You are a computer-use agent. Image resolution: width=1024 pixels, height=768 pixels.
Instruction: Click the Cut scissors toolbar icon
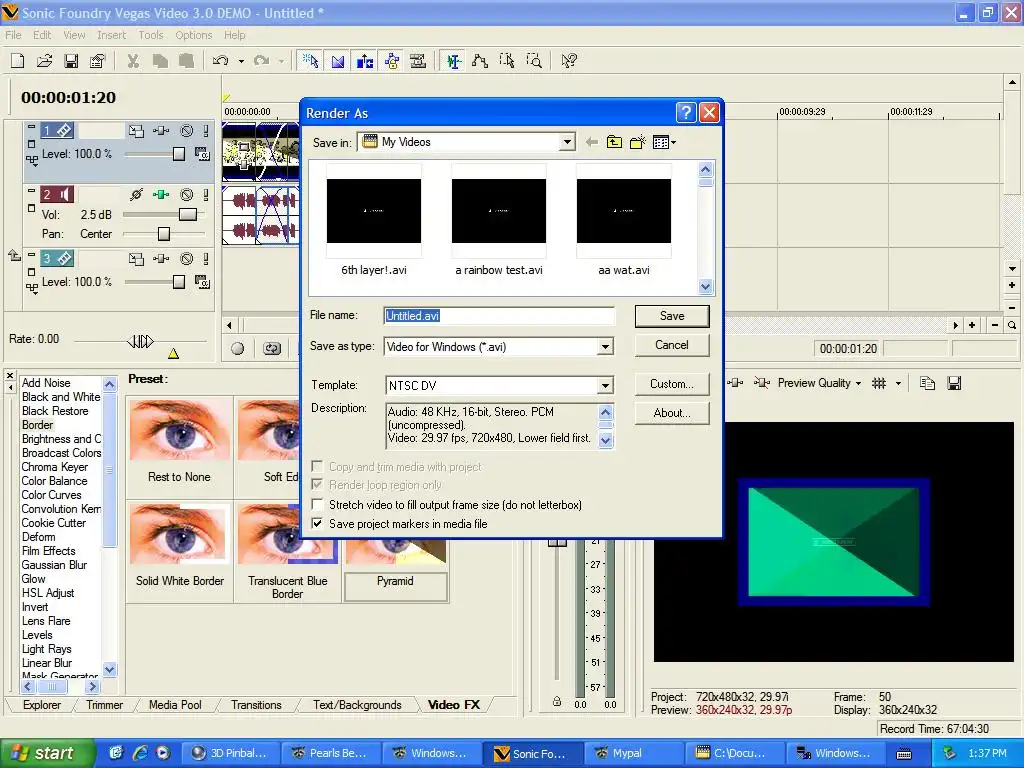coord(133,61)
